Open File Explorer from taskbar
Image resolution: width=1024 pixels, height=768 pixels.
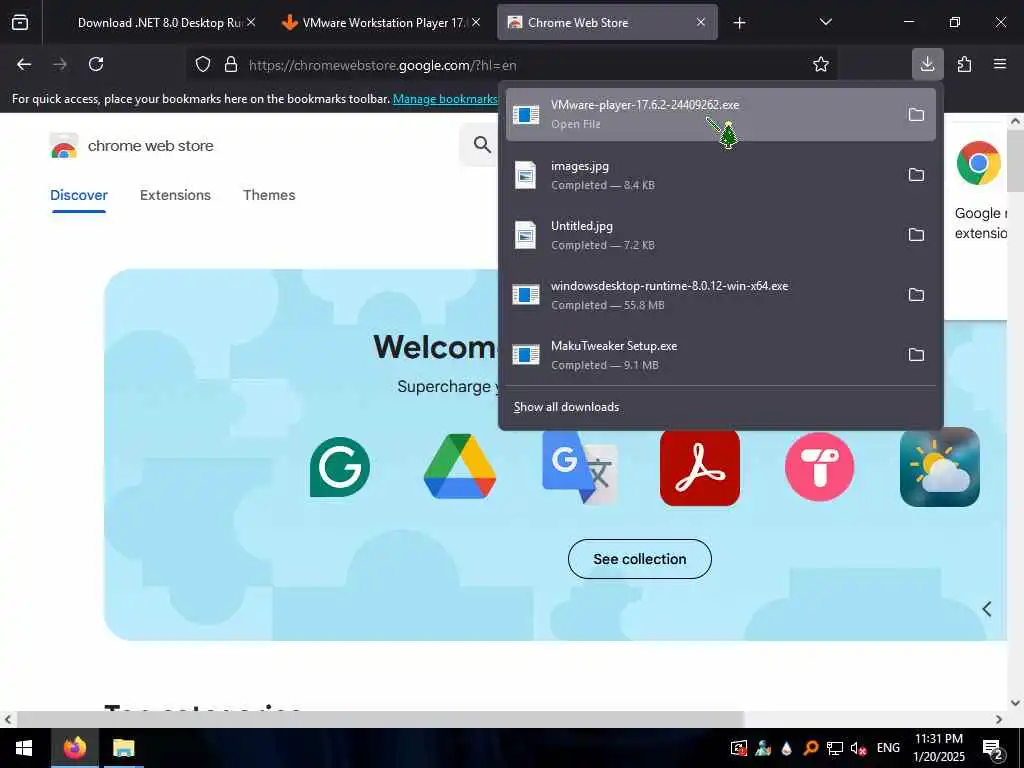point(123,748)
